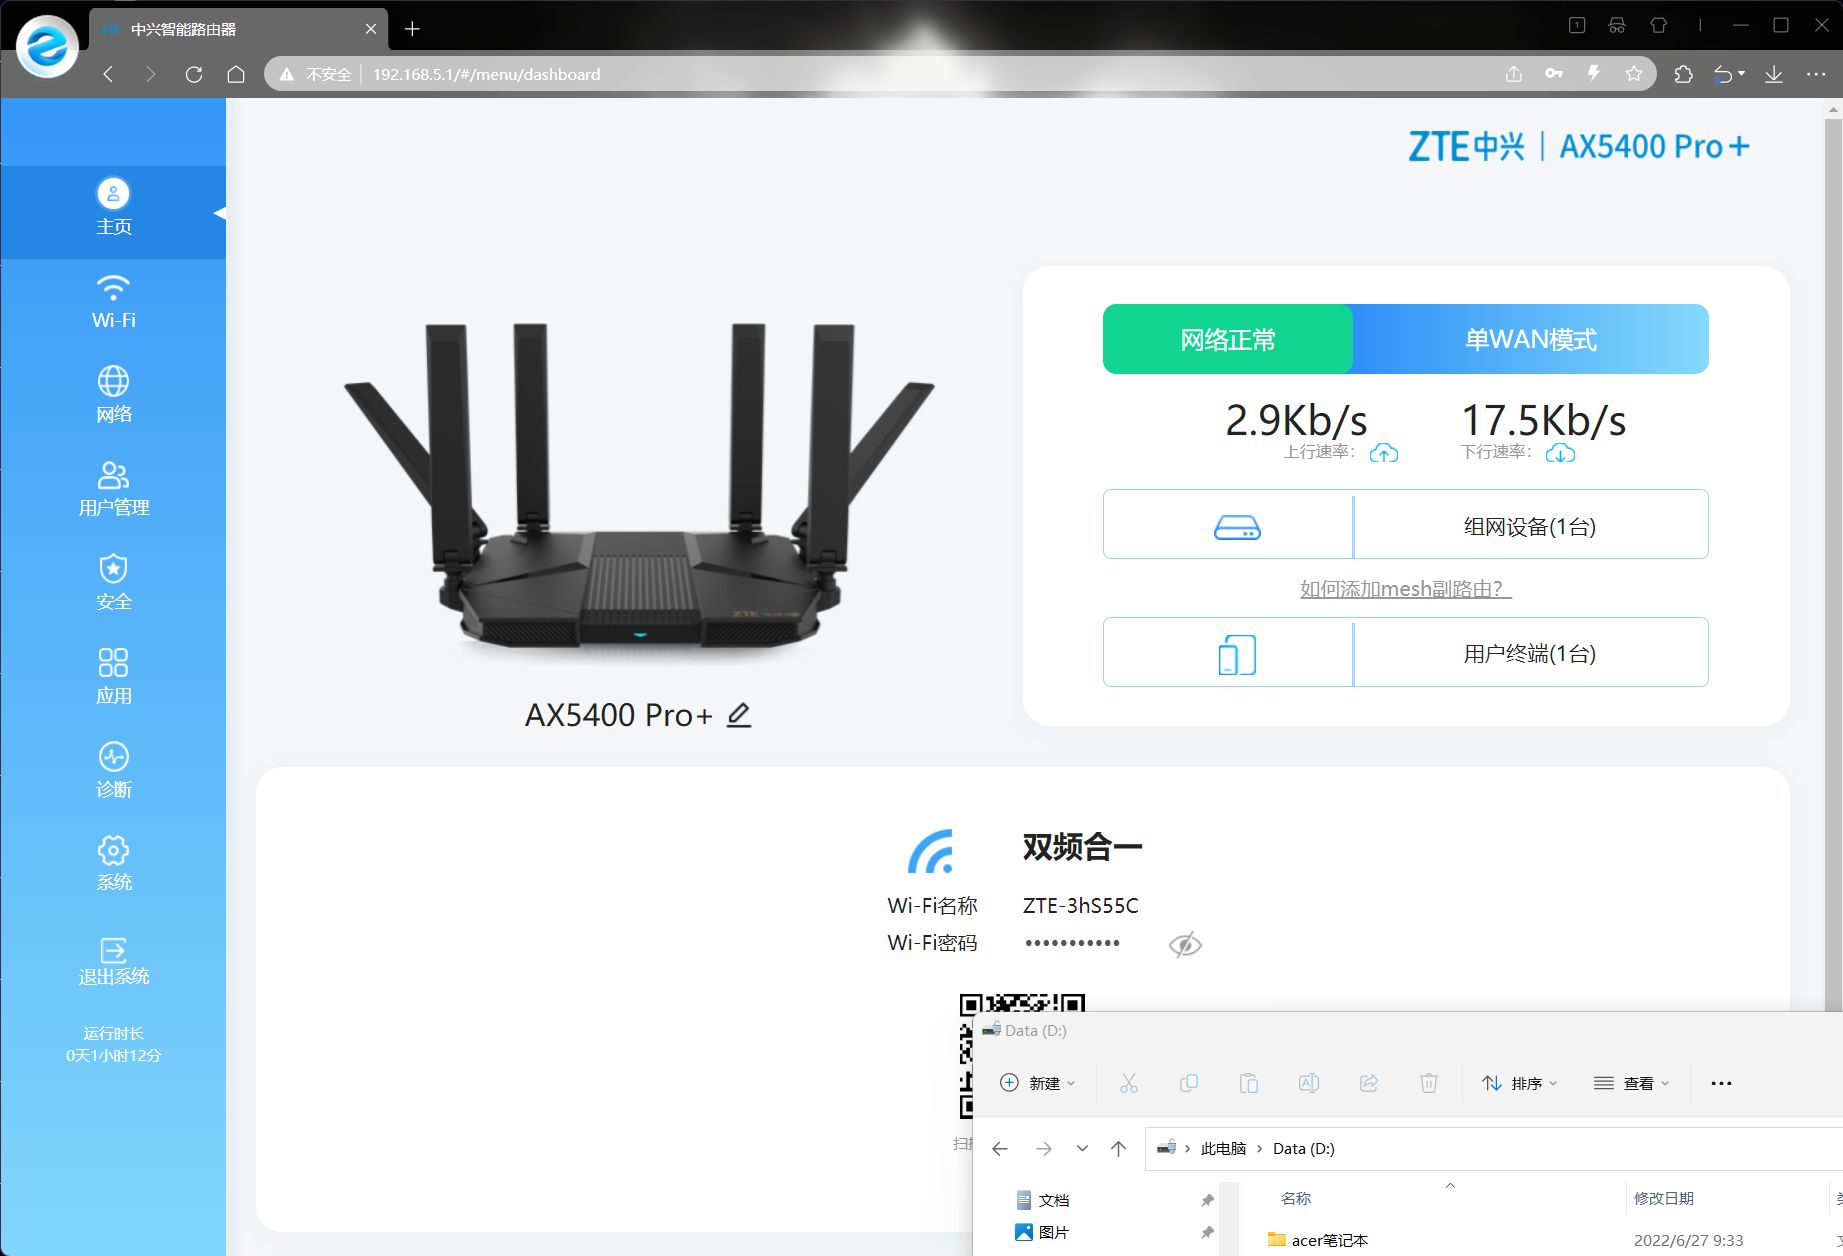Reload the browser page
The width and height of the screenshot is (1843, 1256).
(194, 74)
